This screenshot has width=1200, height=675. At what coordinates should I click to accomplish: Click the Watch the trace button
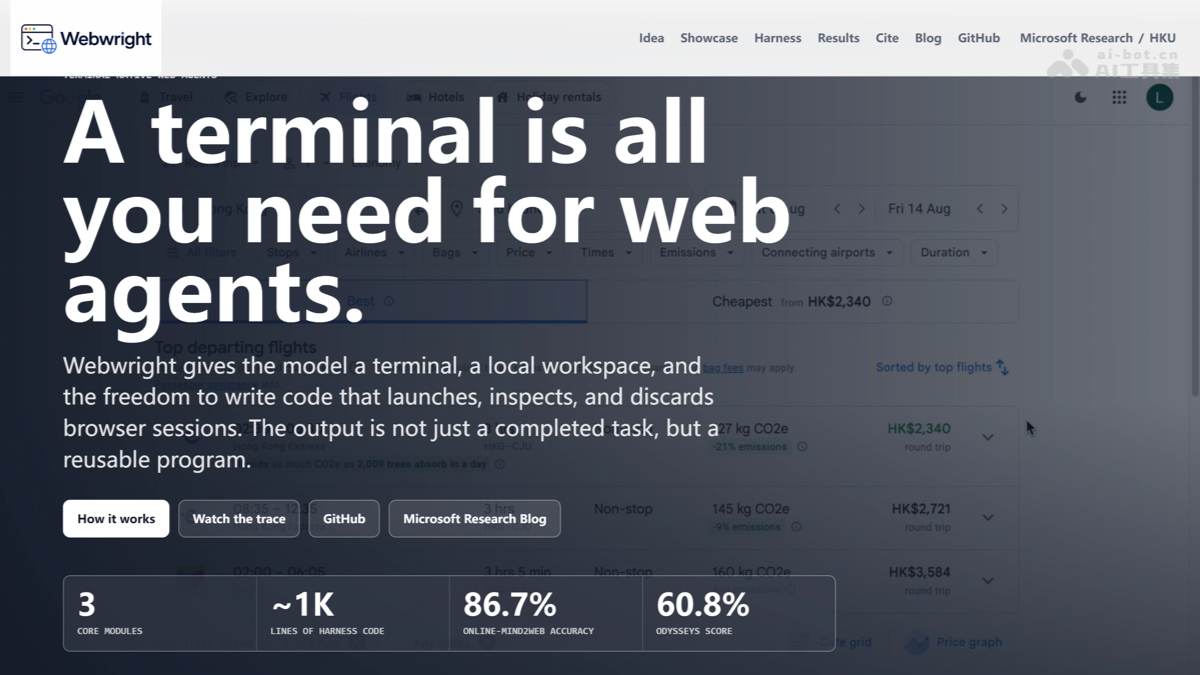(239, 519)
